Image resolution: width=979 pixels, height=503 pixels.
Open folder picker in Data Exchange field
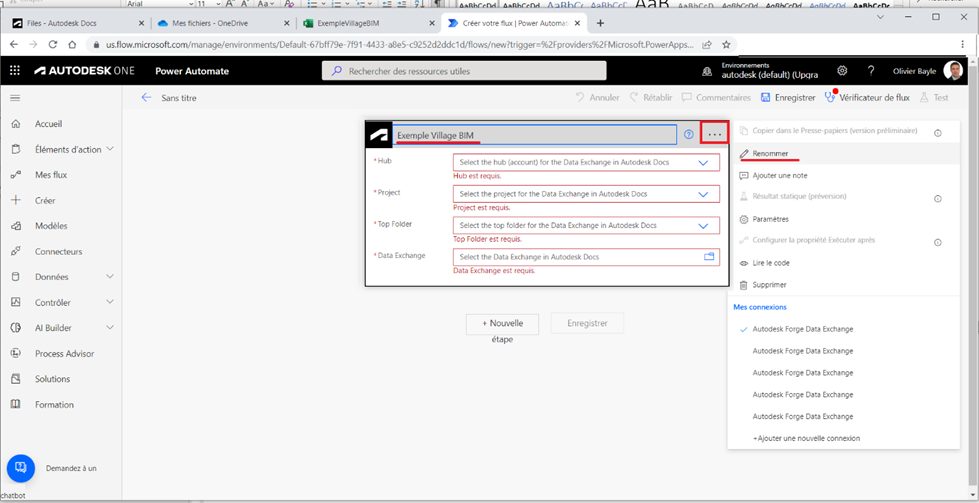click(709, 256)
